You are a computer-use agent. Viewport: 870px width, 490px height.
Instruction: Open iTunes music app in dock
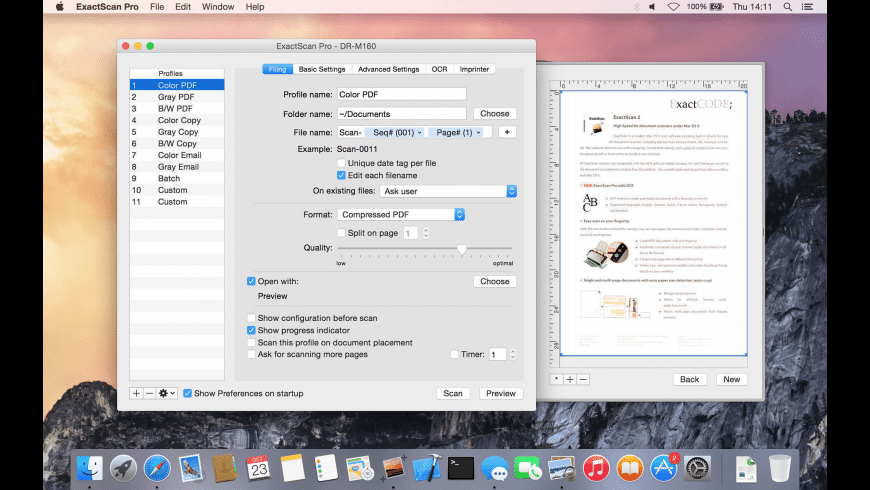pyautogui.click(x=596, y=468)
